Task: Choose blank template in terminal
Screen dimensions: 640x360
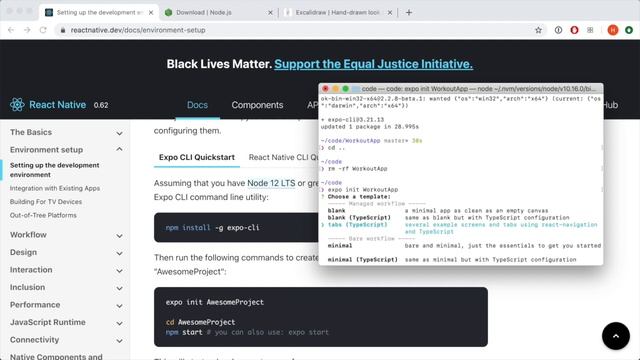Action: pos(336,211)
